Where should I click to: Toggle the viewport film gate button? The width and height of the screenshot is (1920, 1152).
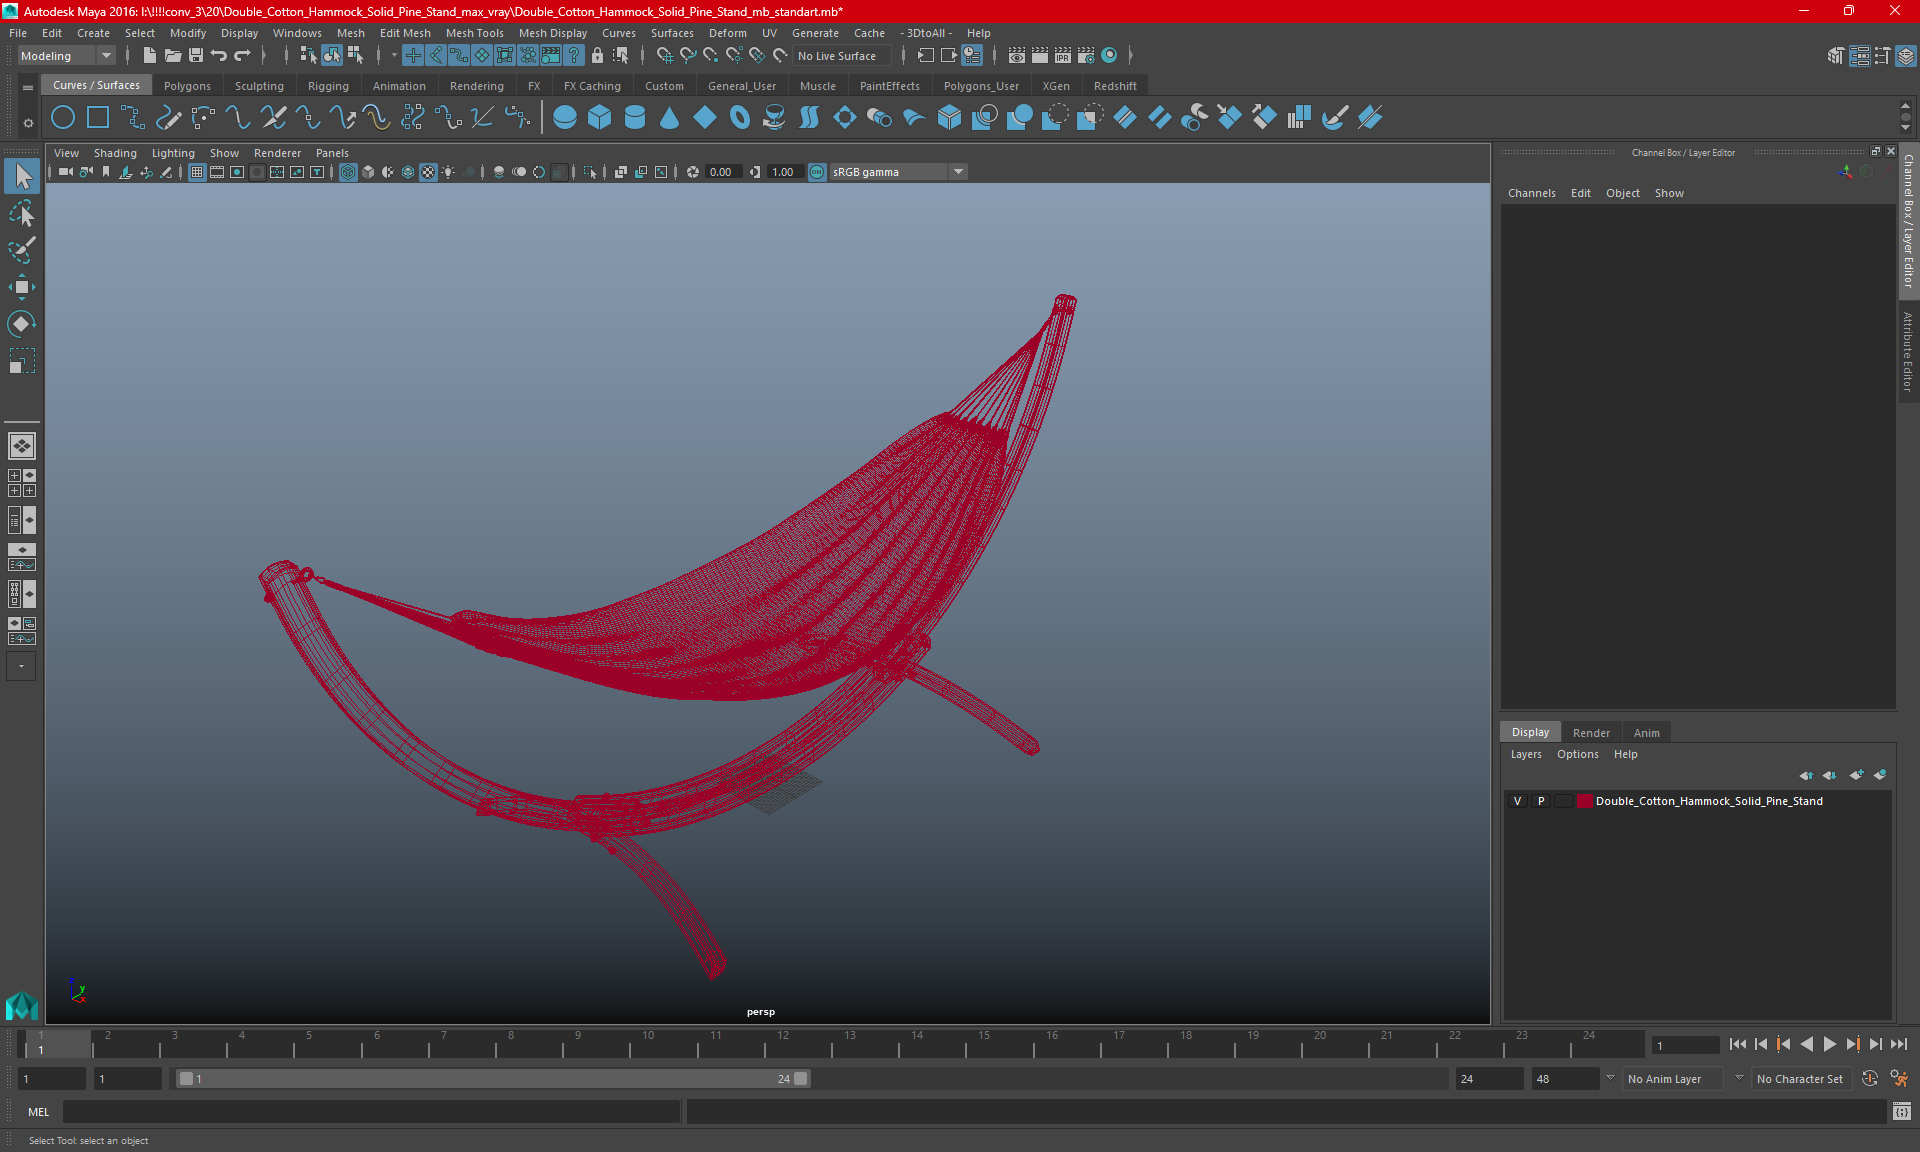point(217,172)
